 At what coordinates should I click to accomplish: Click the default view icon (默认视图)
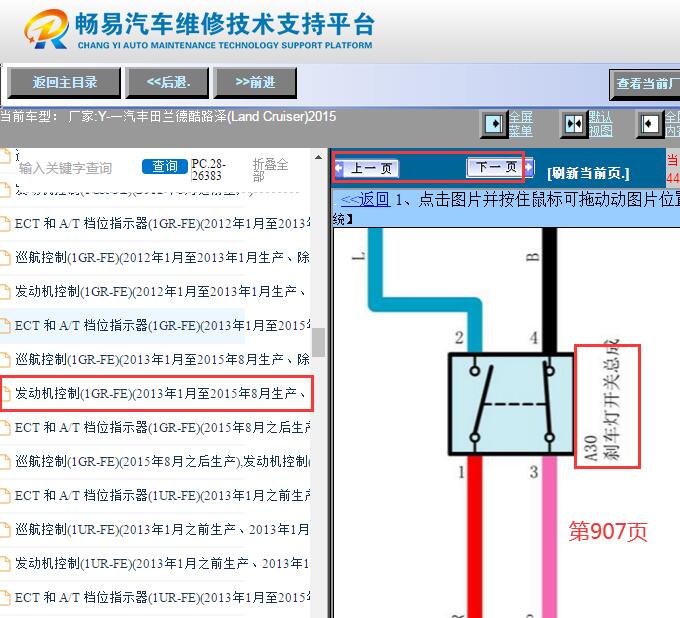coord(574,124)
